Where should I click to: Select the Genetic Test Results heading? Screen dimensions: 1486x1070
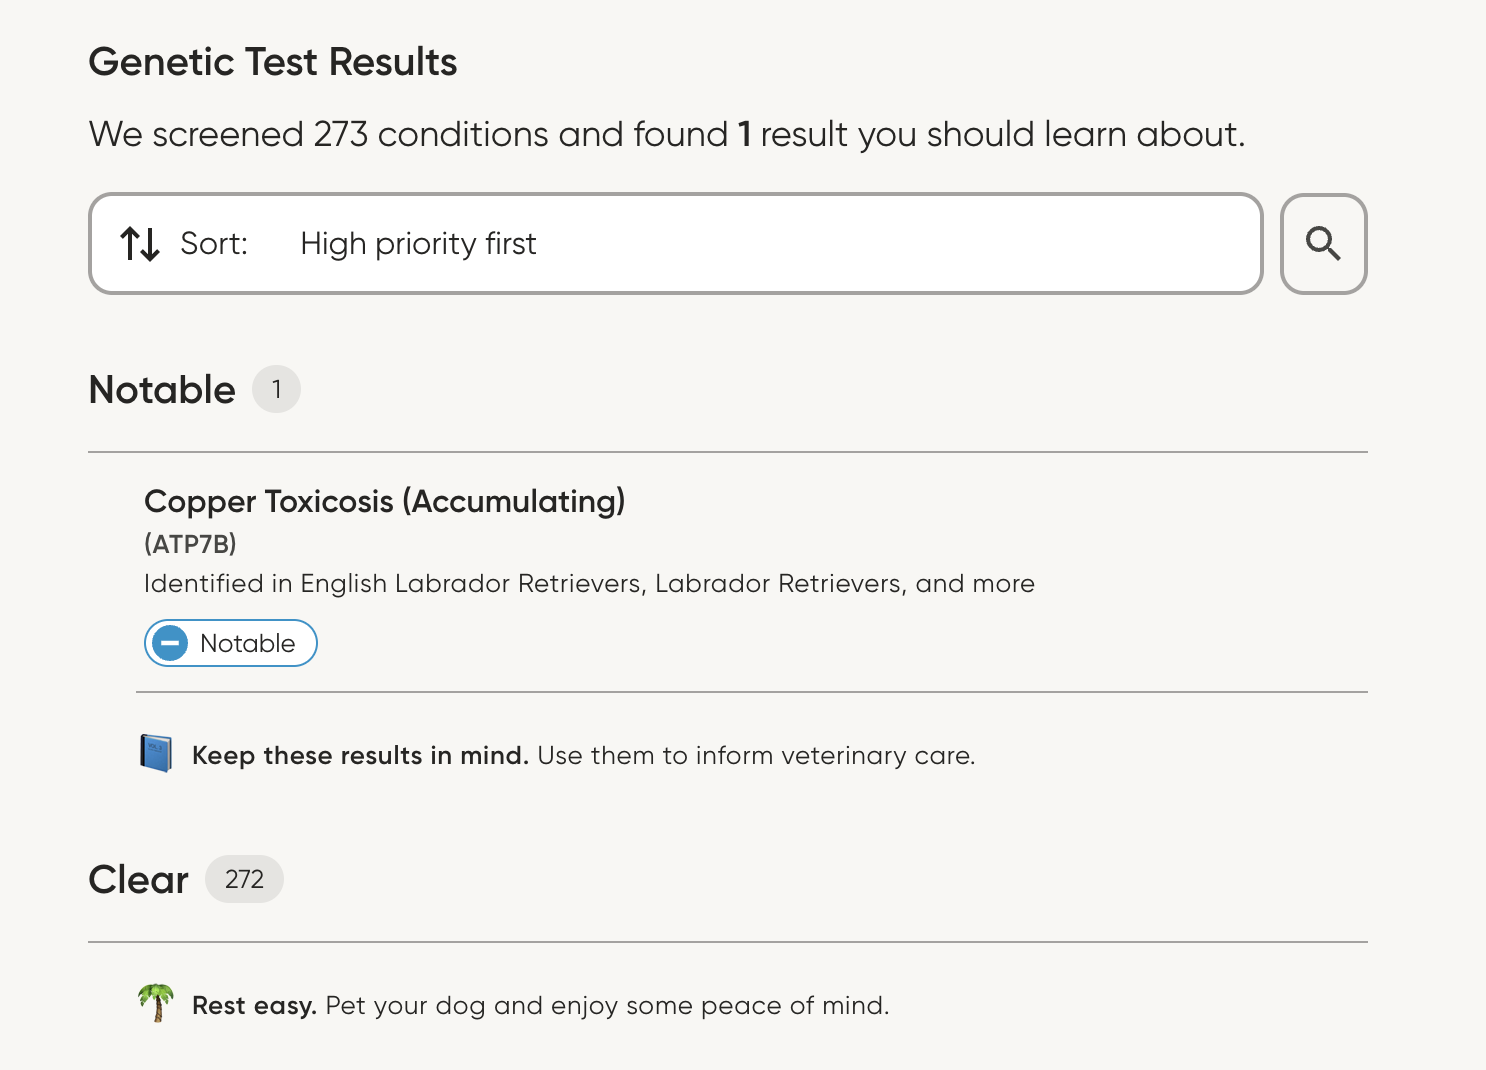tap(273, 61)
